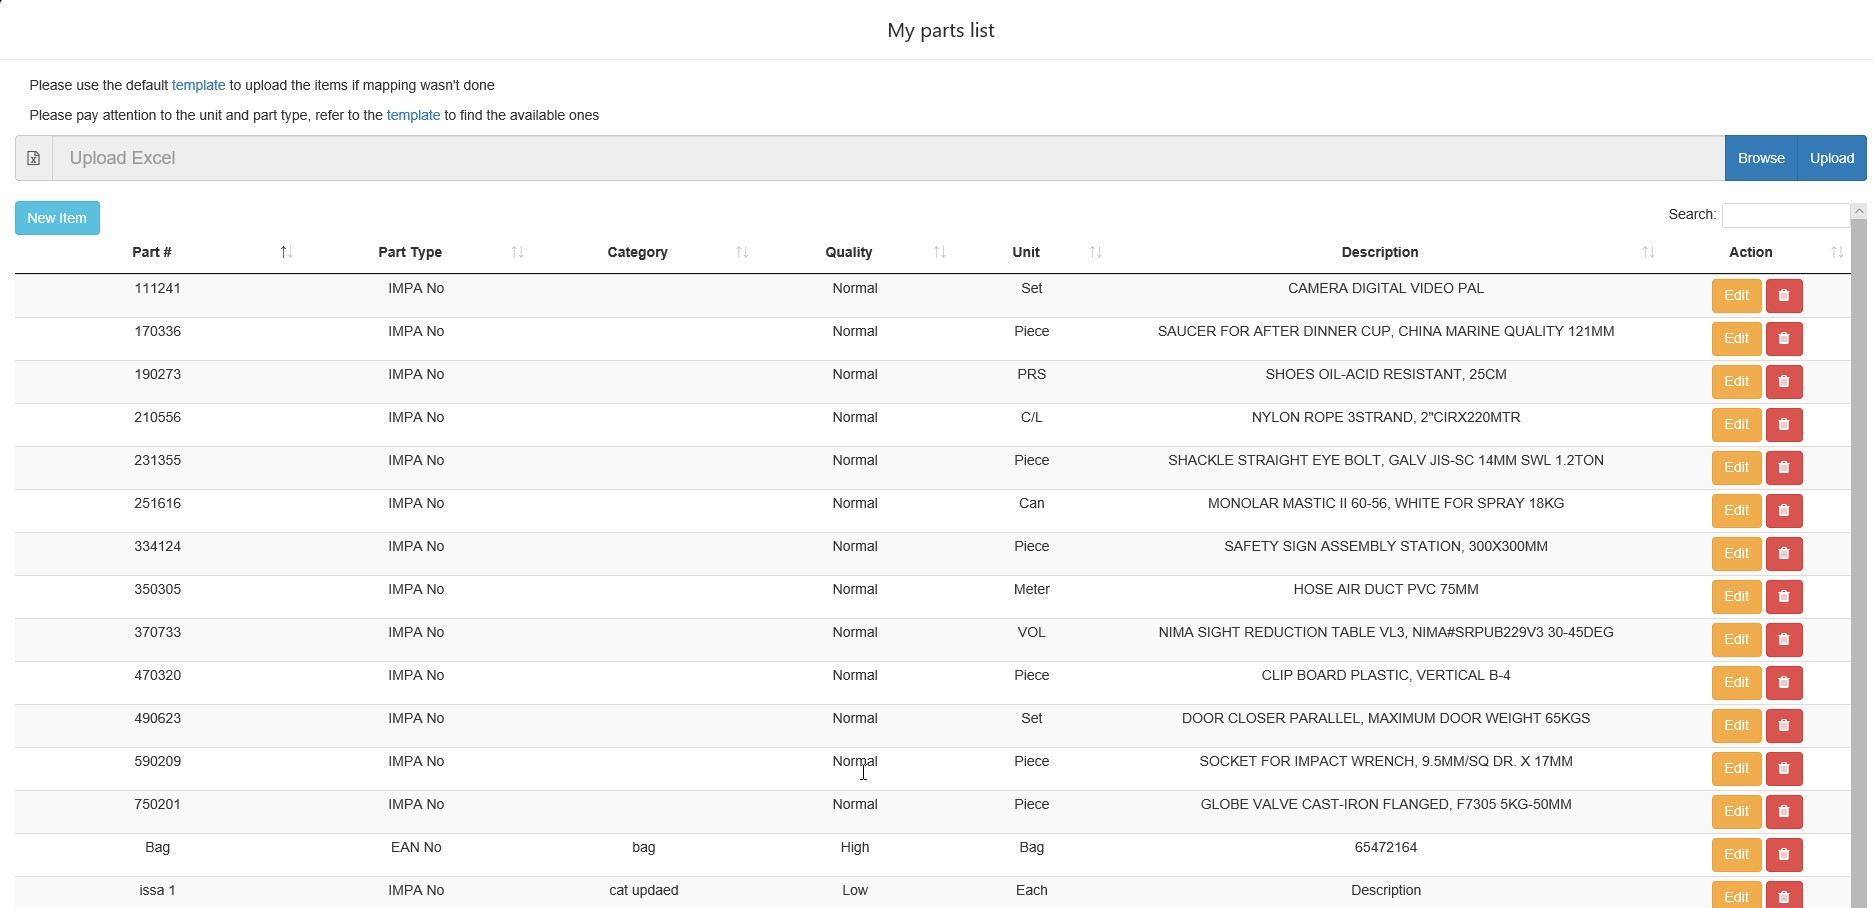Edit part 111241 CAMERA DIGITAL VIDEO PAL
Screen dimensions: 1873x908
point(1736,296)
